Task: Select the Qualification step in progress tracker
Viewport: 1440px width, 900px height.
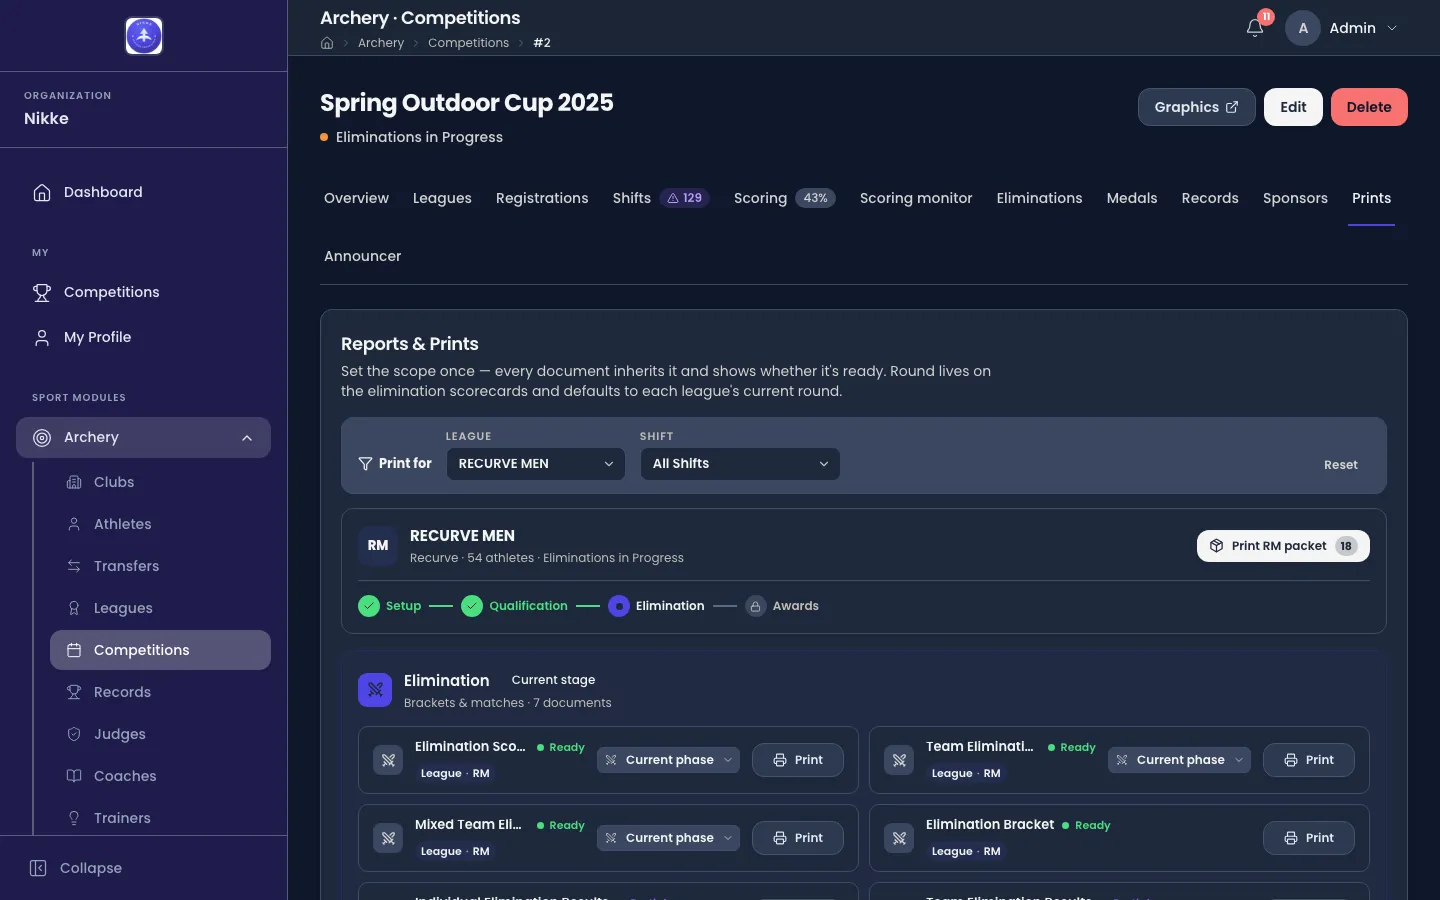Action: click(x=514, y=606)
